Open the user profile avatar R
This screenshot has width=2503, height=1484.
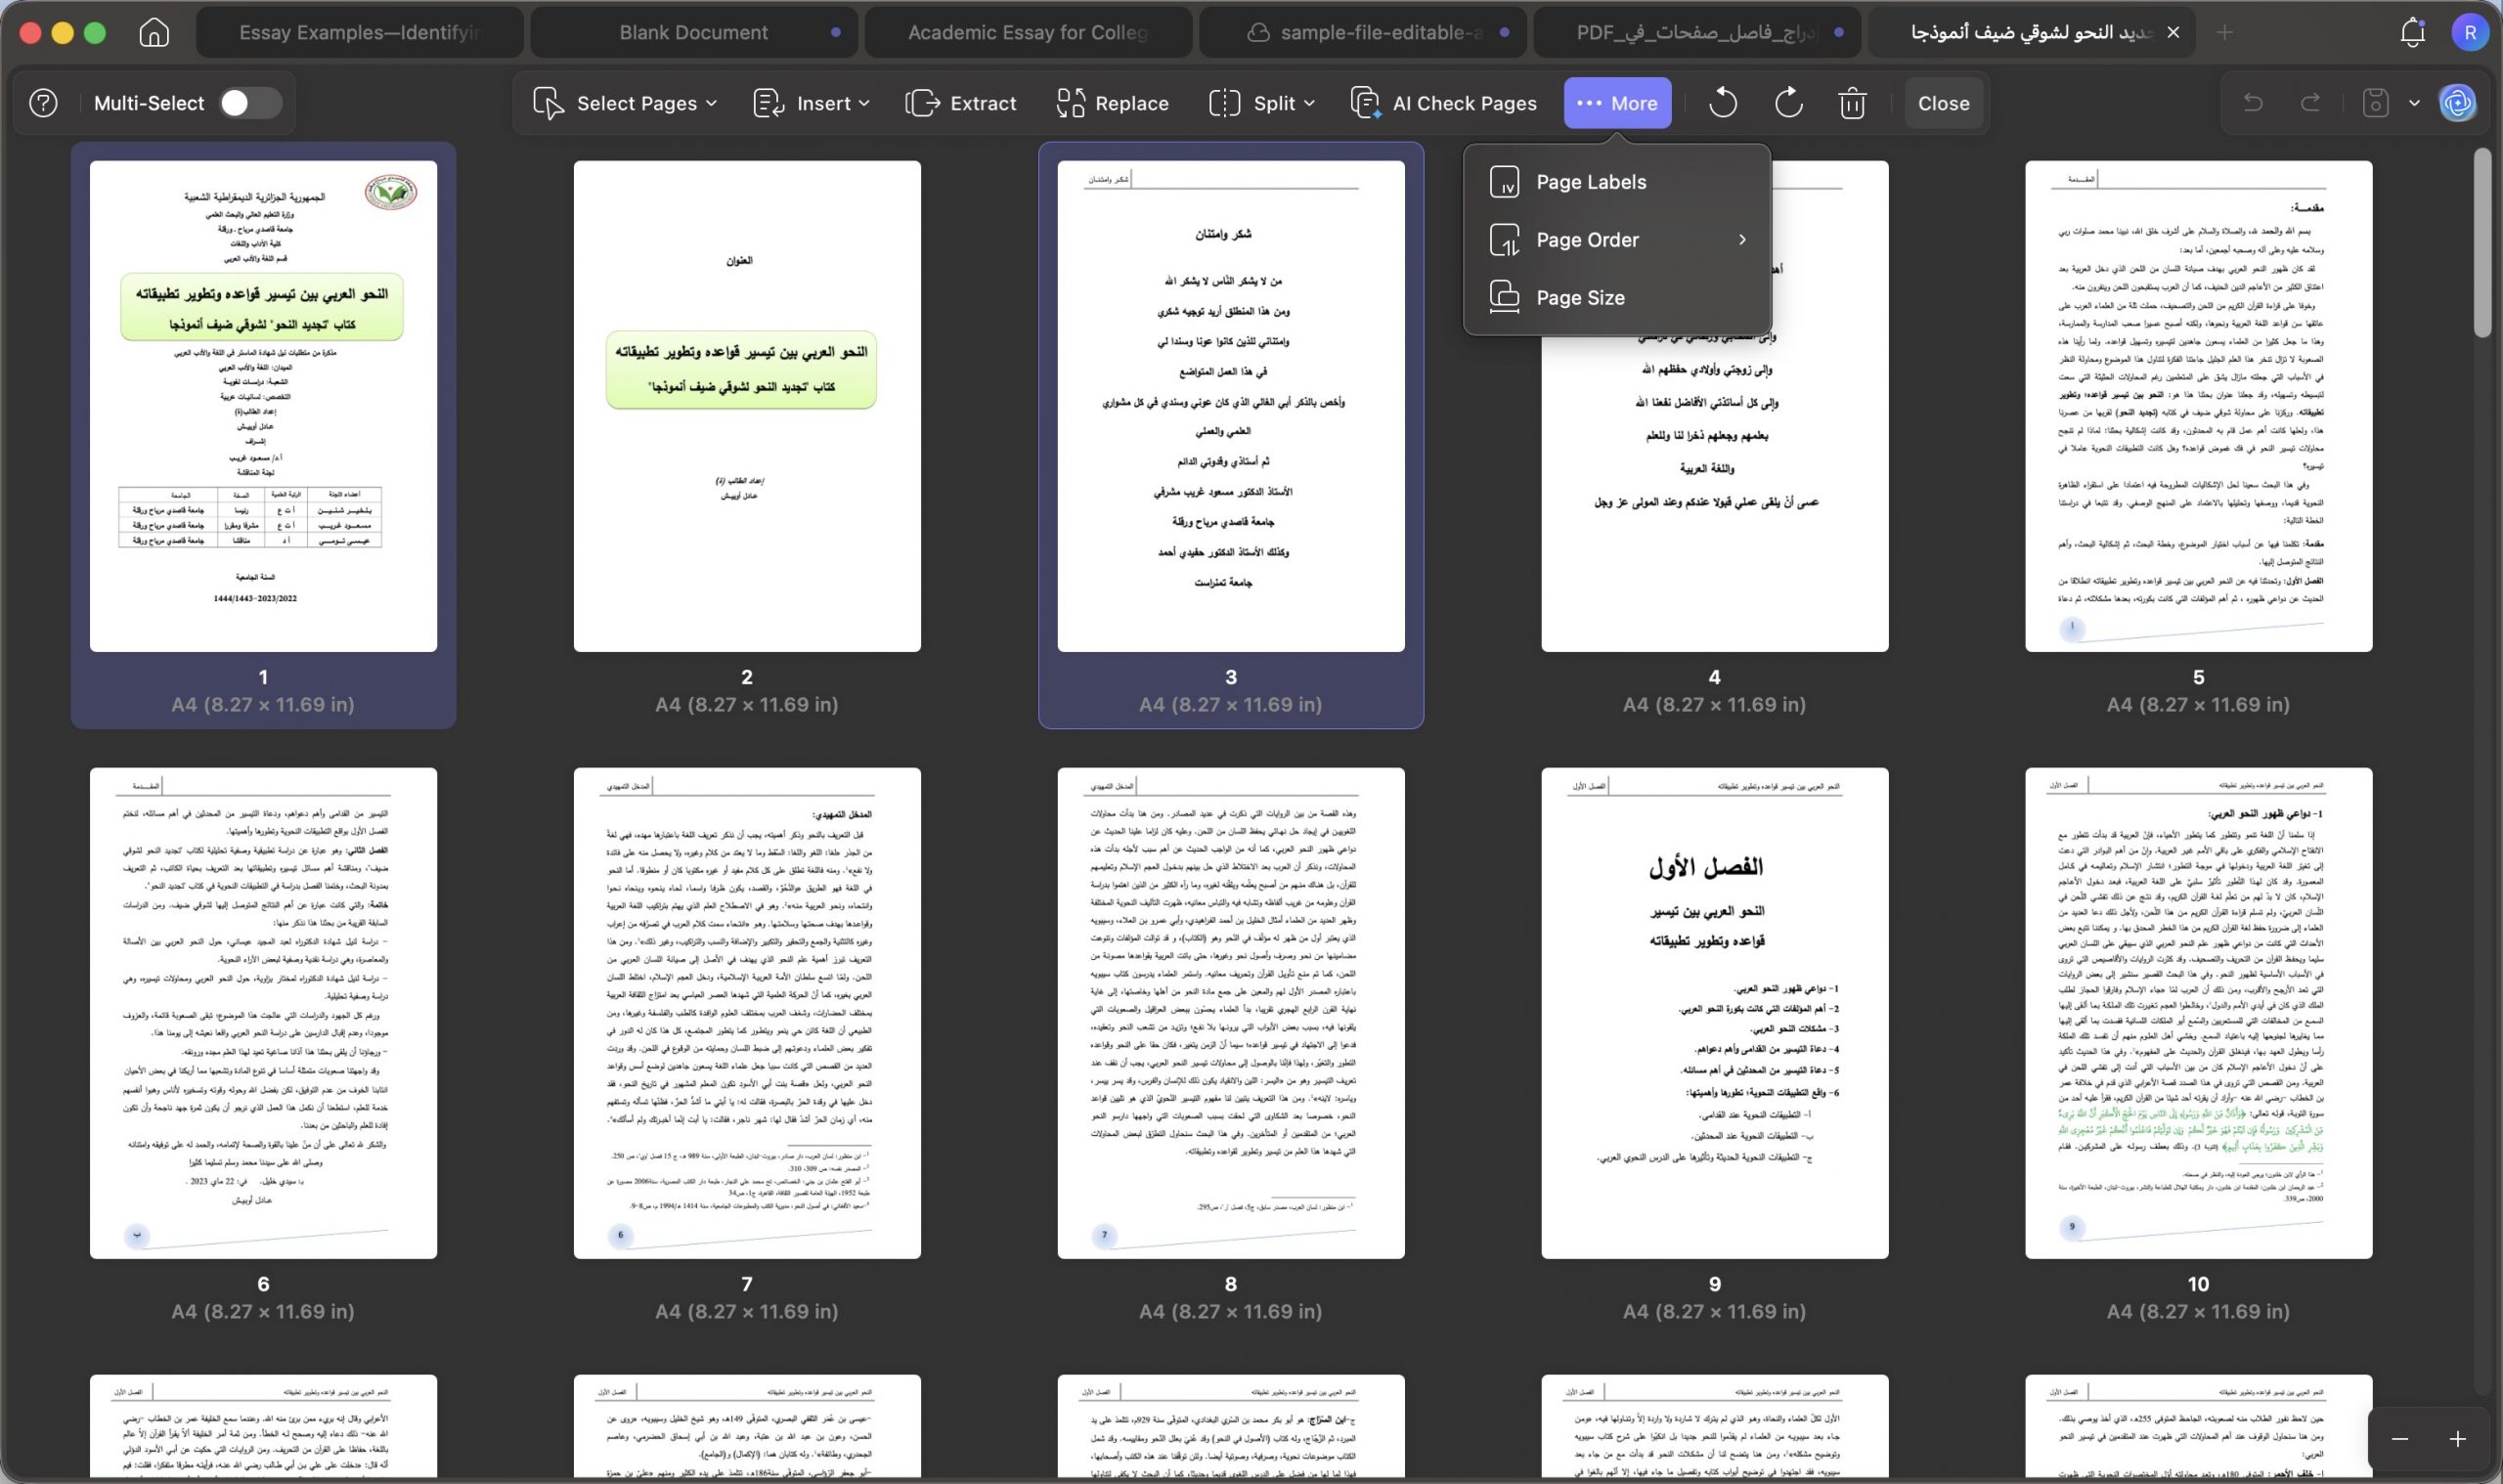pyautogui.click(x=2469, y=32)
